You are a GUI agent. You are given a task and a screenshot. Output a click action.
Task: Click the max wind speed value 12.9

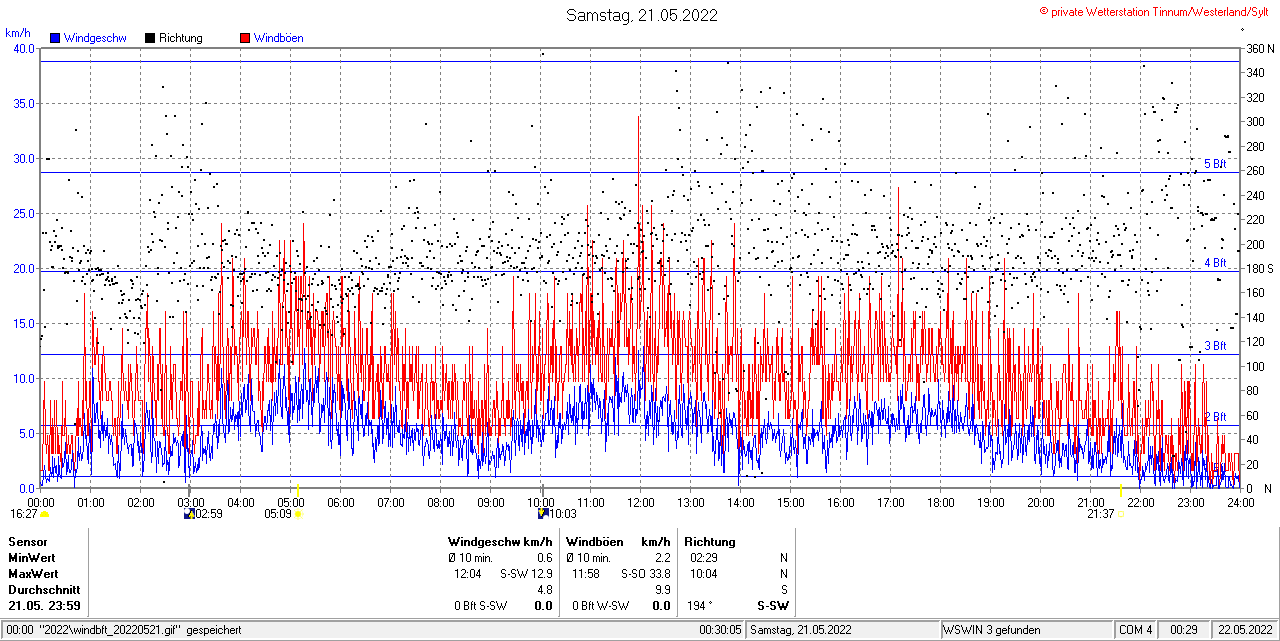(541, 574)
